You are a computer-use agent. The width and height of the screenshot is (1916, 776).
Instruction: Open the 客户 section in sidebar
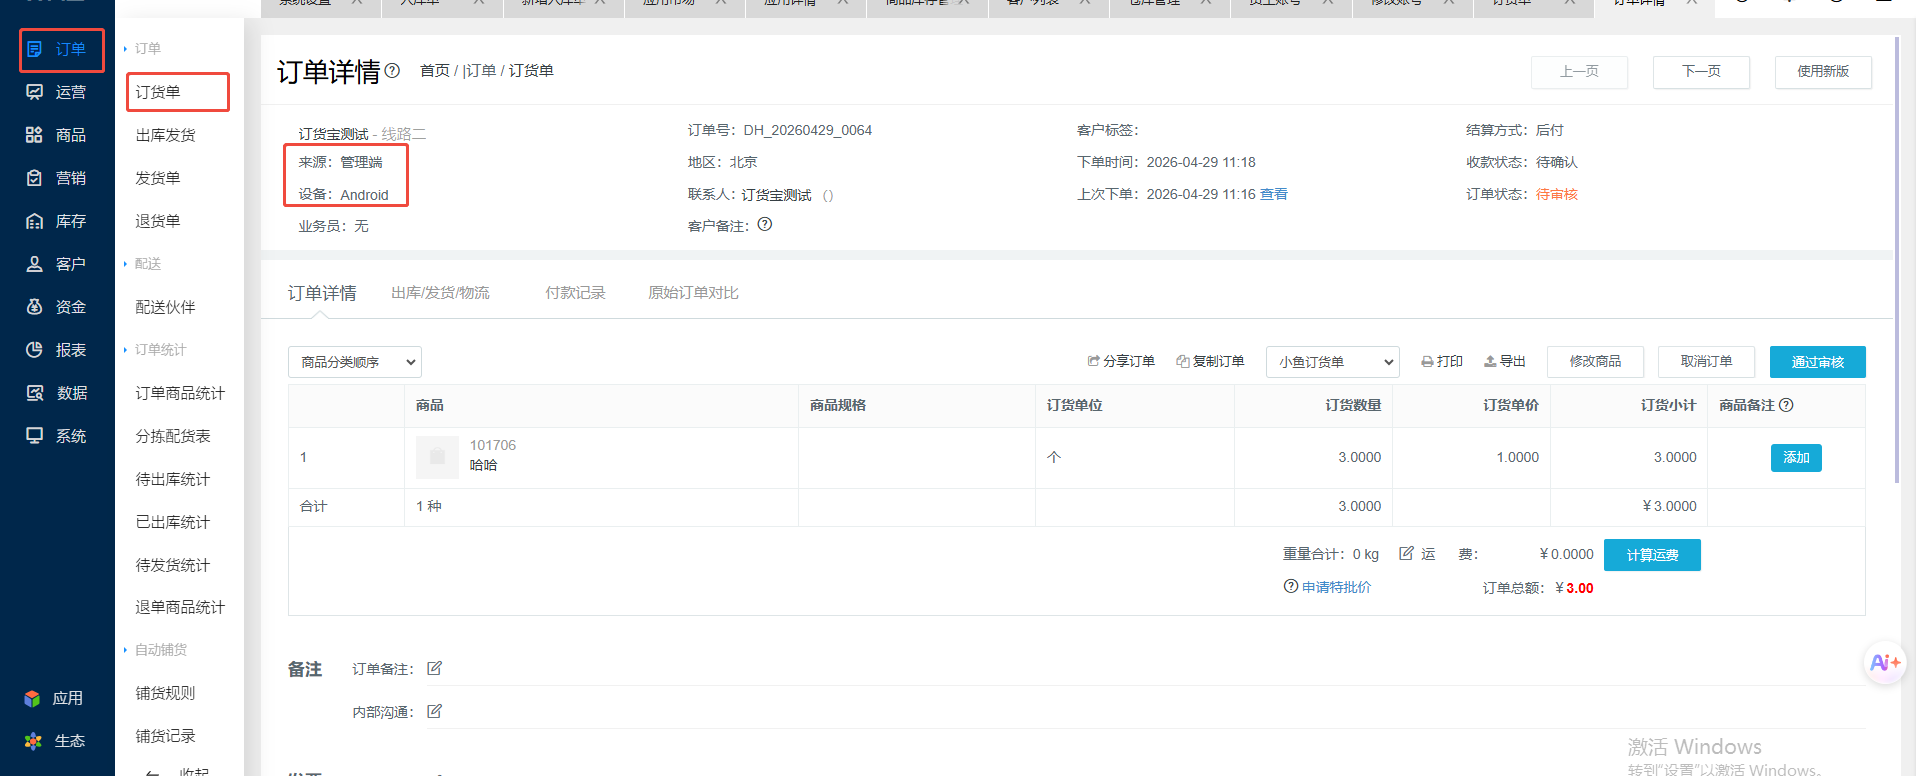coord(57,264)
